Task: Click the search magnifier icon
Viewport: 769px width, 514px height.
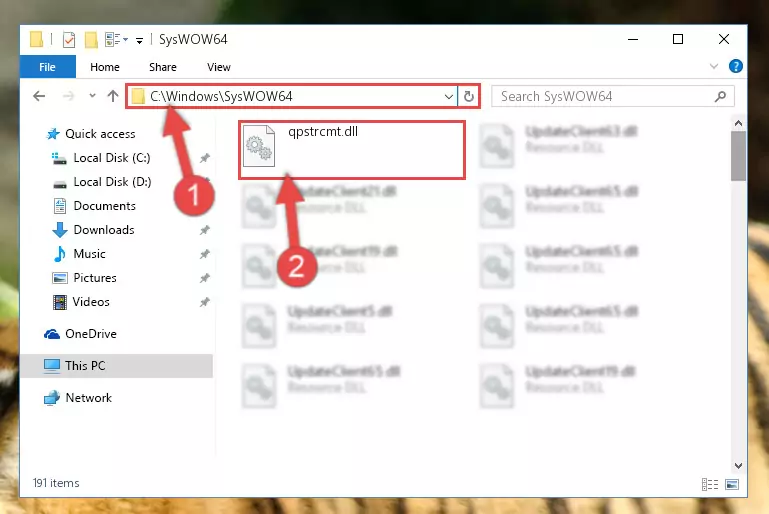Action: point(720,96)
